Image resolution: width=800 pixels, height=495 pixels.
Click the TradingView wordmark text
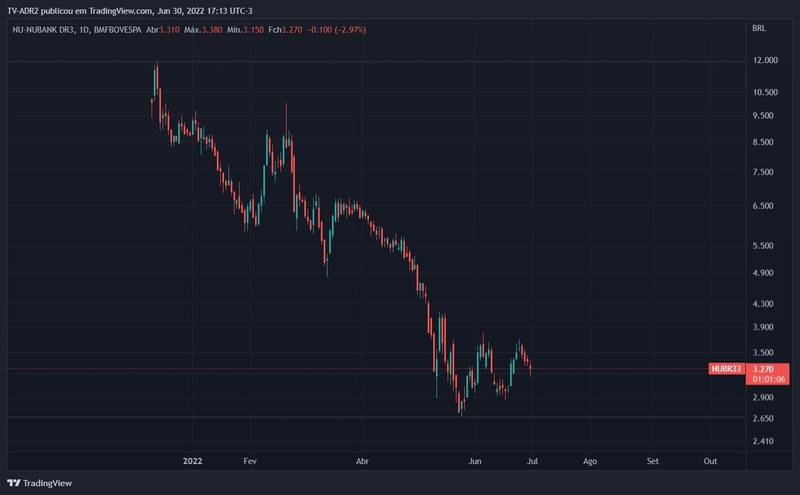click(x=47, y=483)
